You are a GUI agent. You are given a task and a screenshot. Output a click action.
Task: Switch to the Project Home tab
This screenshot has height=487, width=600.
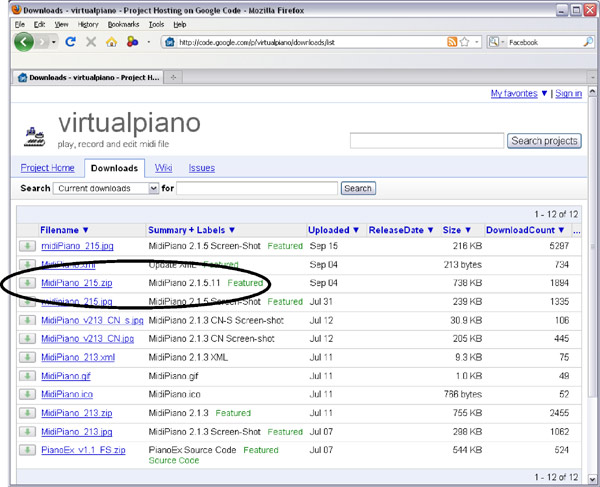click(x=47, y=168)
